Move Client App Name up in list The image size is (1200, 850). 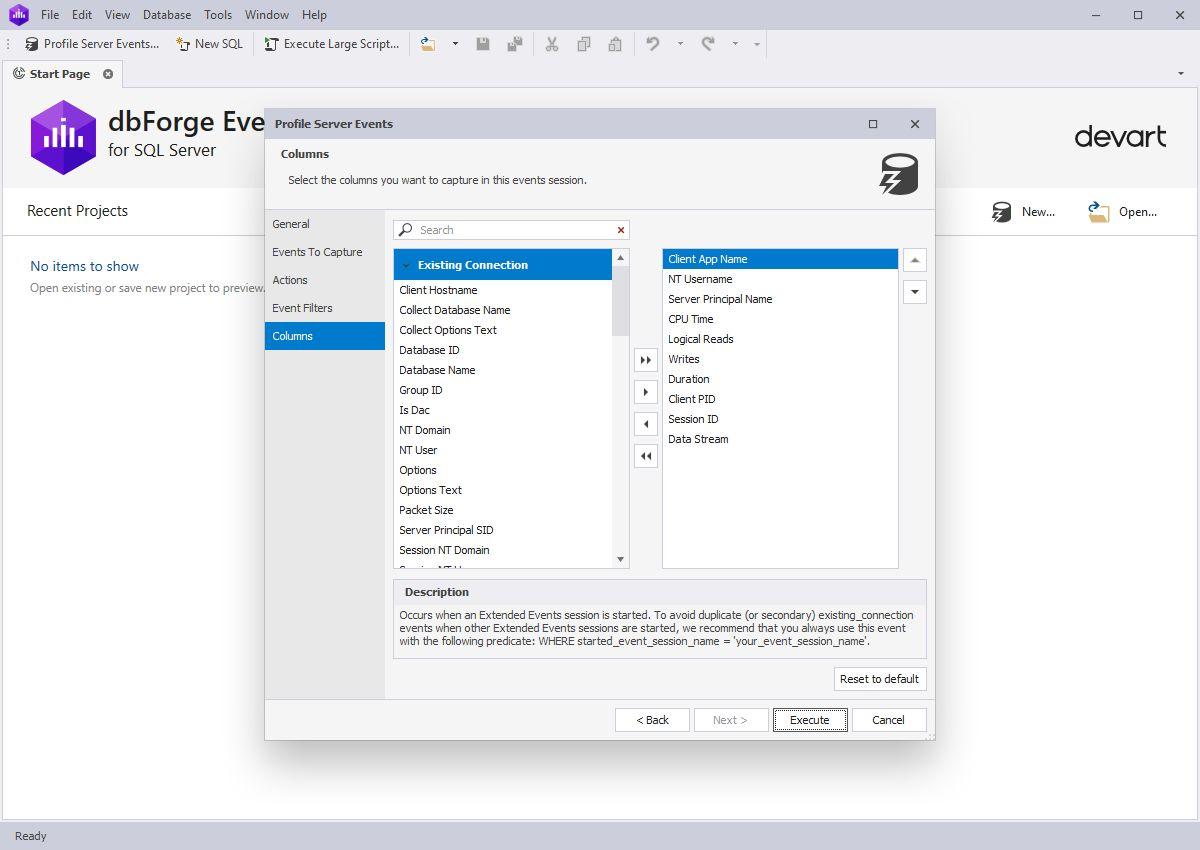[914, 260]
